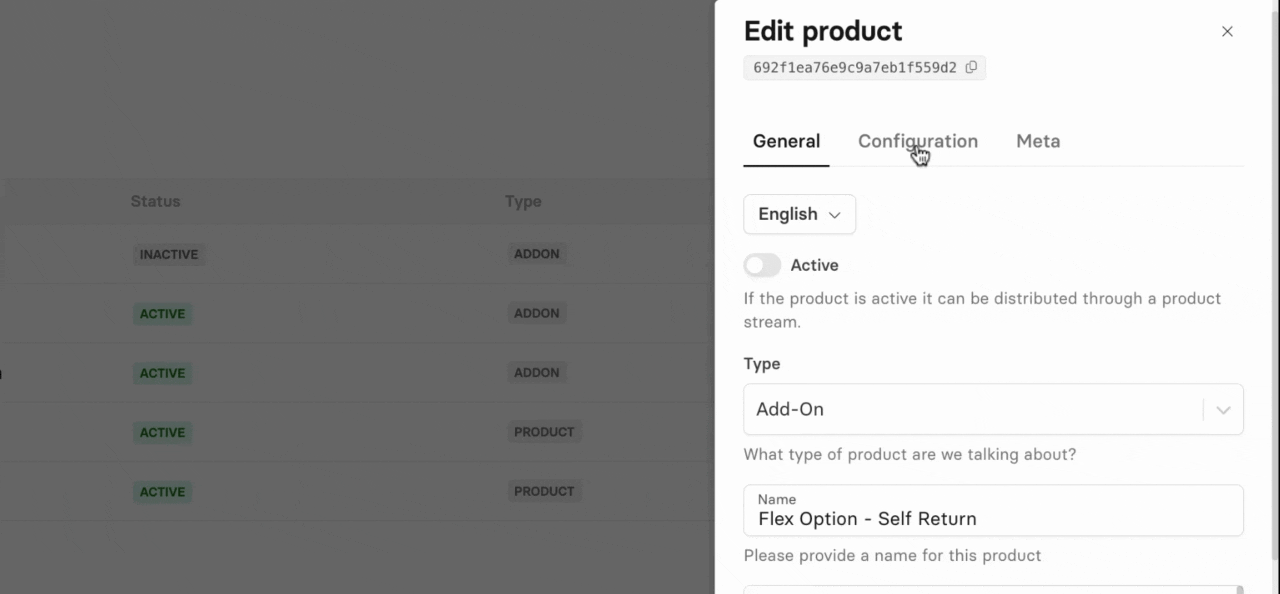Screen dimensions: 1280x594
Task: Click the Add-On value in Type selector
Action: tap(790, 409)
